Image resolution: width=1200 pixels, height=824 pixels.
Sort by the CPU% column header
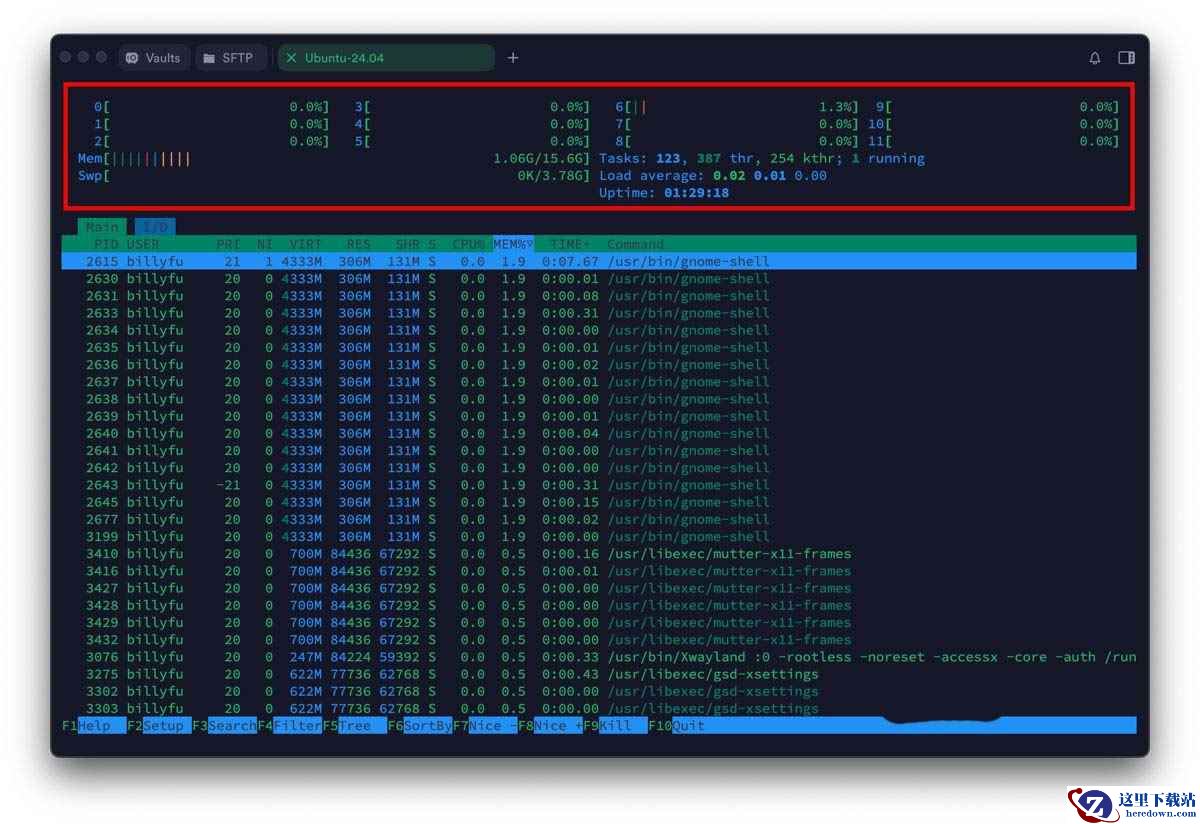click(x=468, y=244)
